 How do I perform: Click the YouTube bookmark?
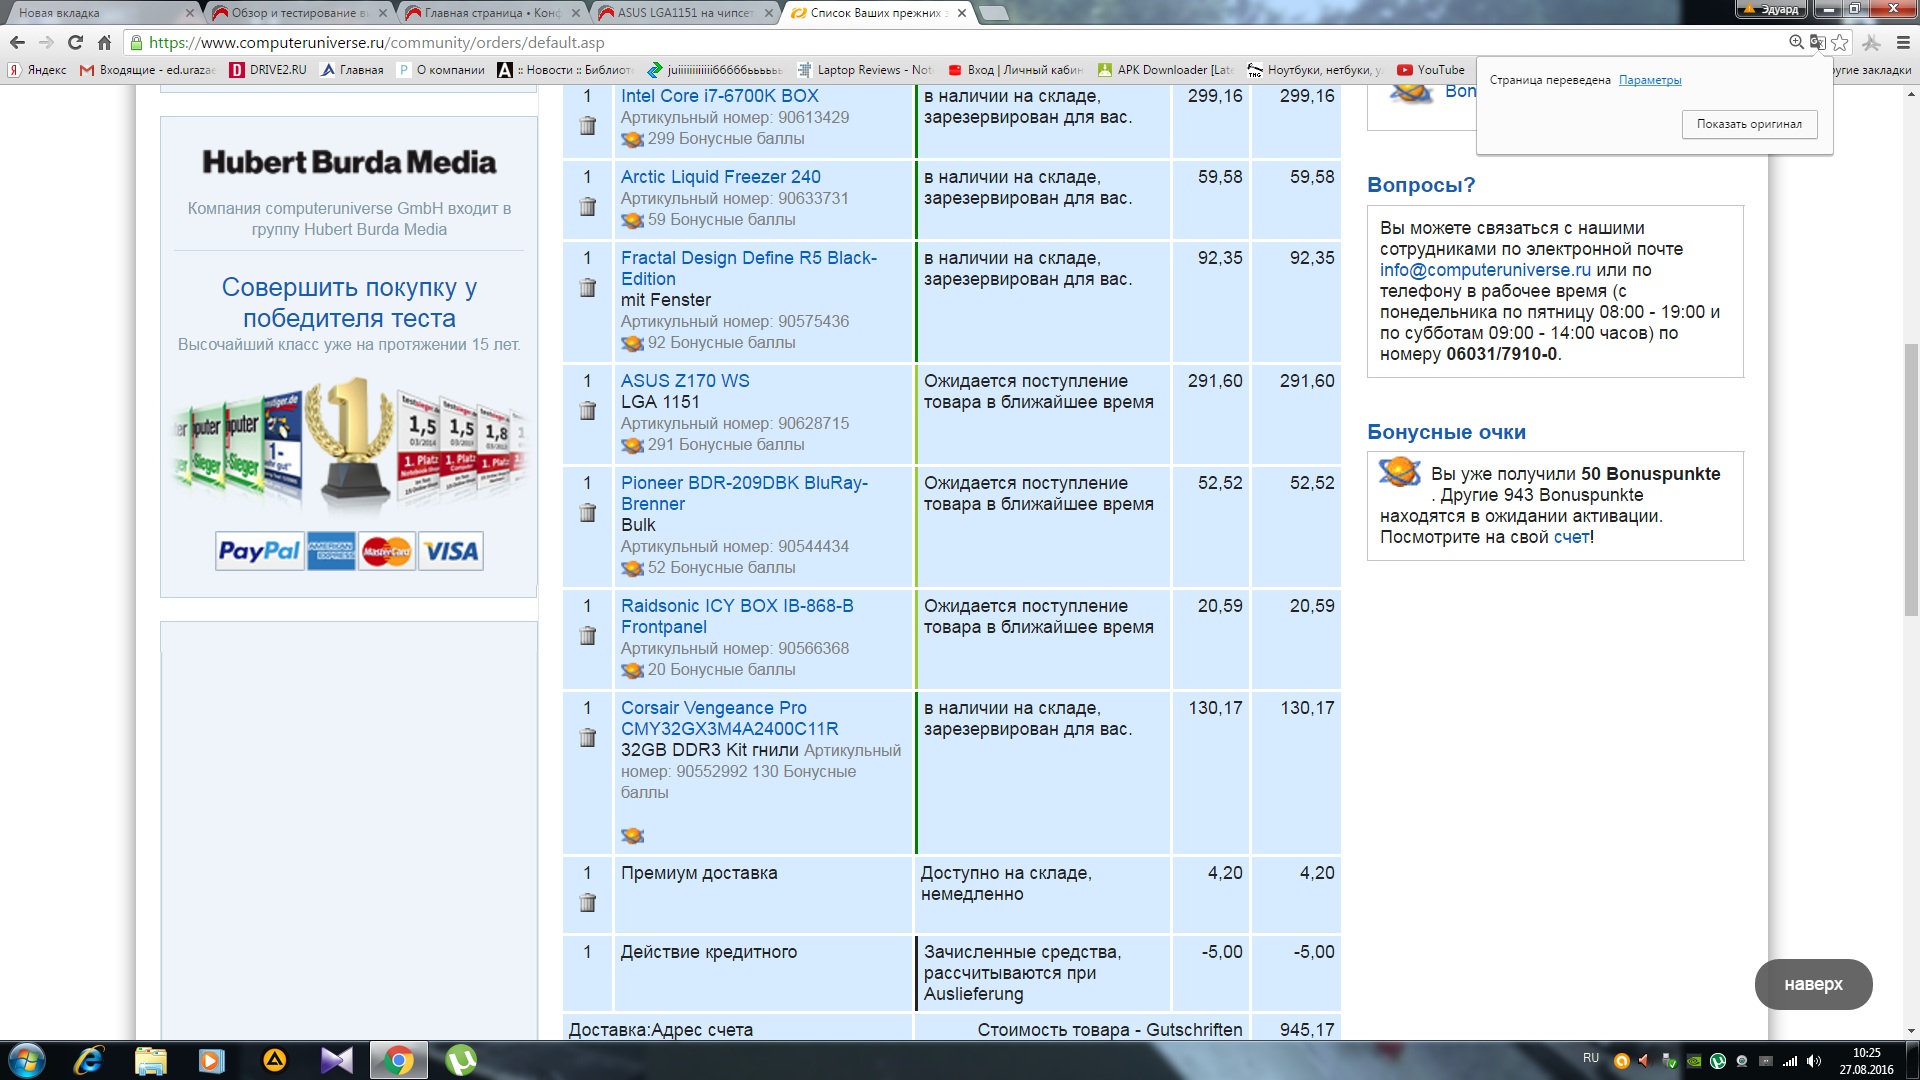pos(1431,70)
